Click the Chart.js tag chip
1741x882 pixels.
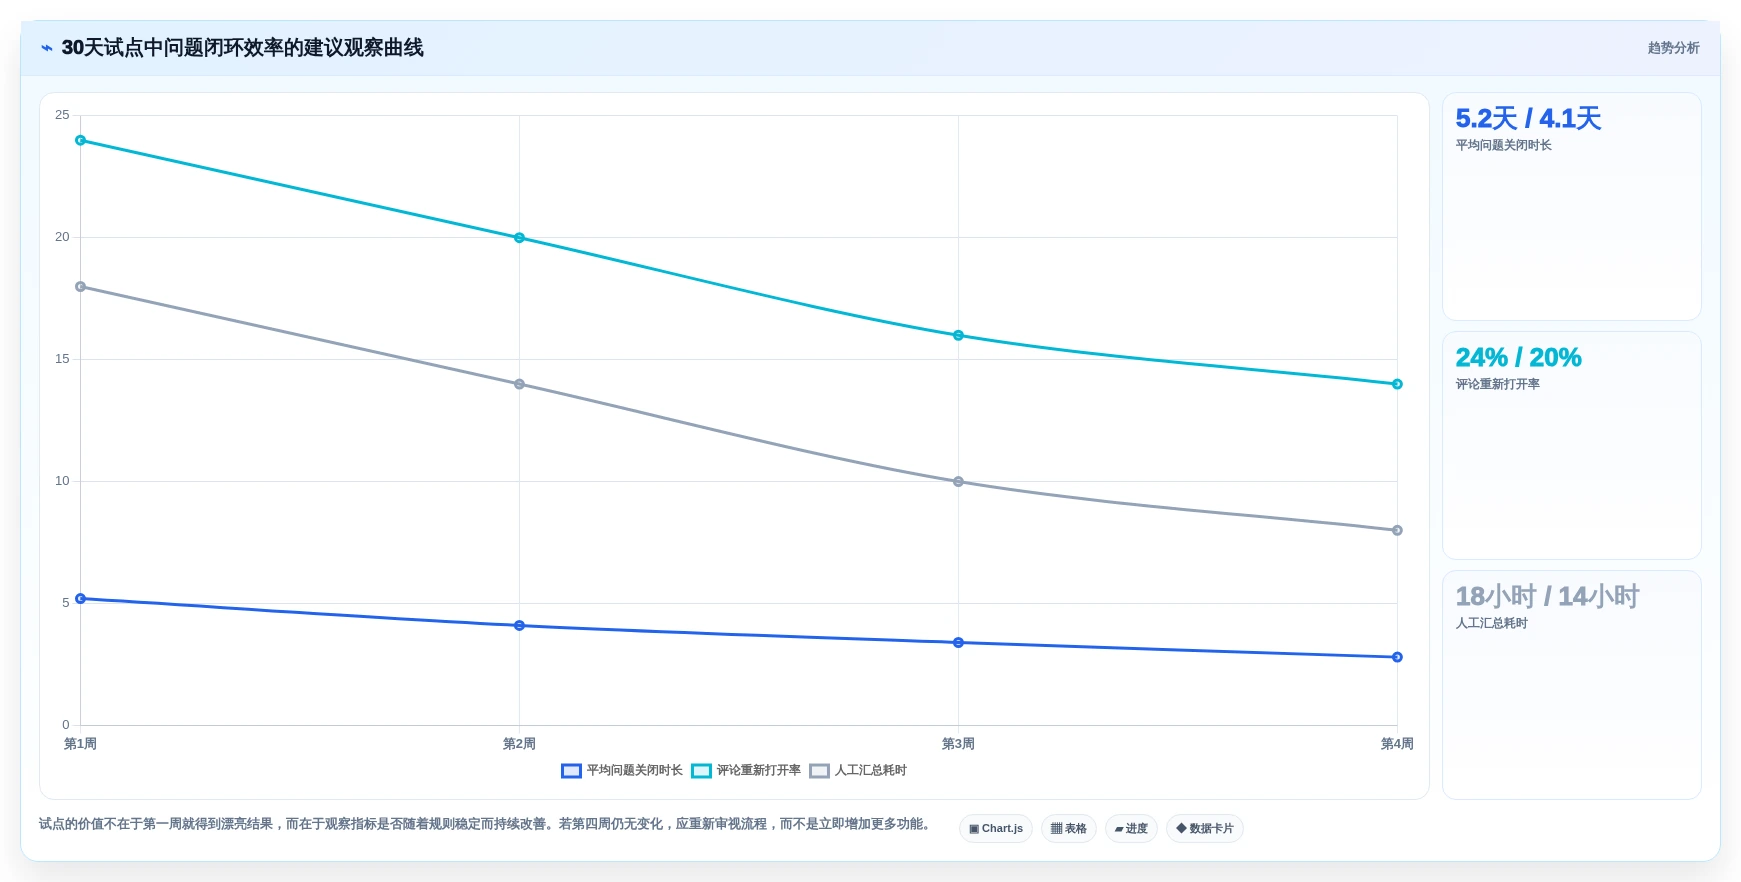pyautogui.click(x=996, y=829)
